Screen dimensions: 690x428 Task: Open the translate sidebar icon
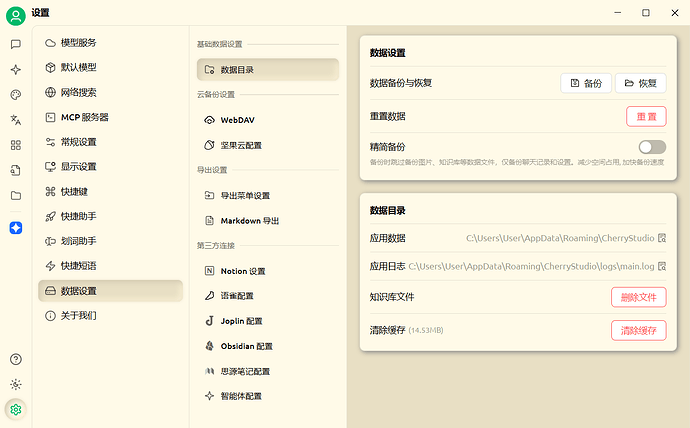[15, 120]
